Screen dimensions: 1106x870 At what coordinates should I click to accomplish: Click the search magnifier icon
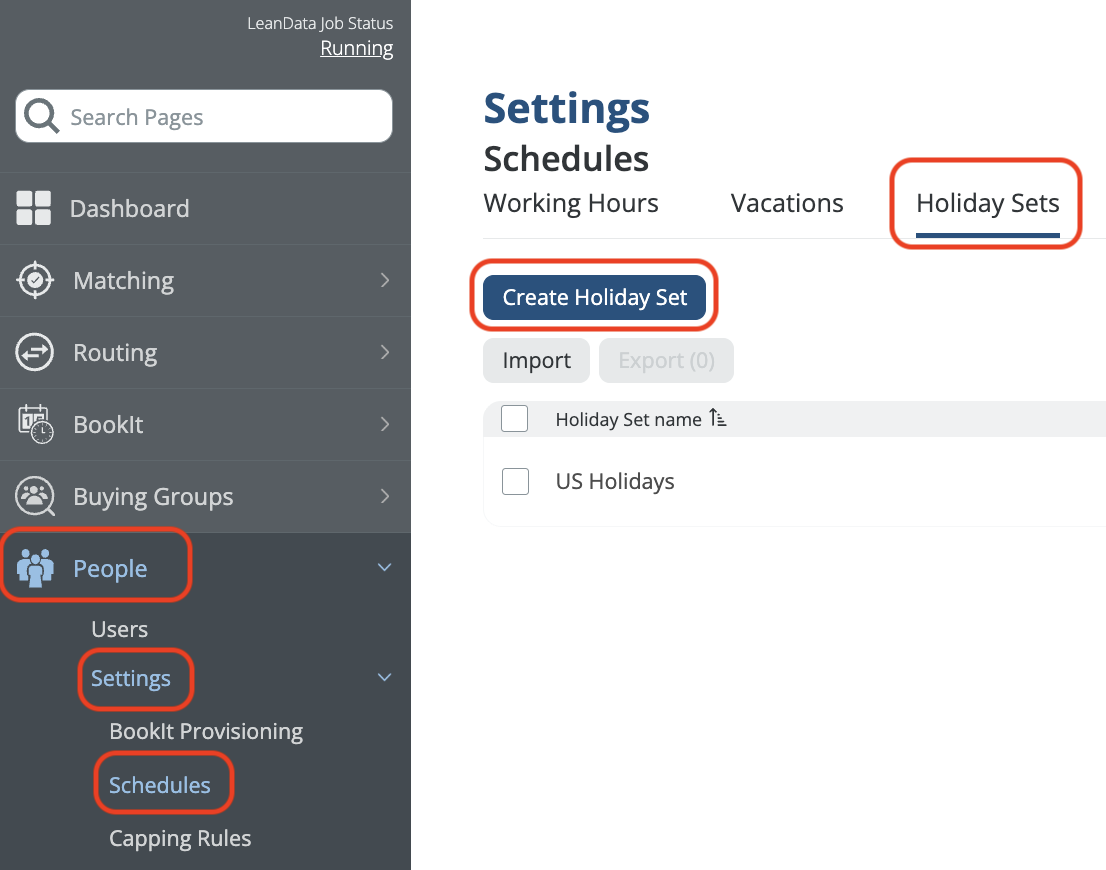[42, 117]
